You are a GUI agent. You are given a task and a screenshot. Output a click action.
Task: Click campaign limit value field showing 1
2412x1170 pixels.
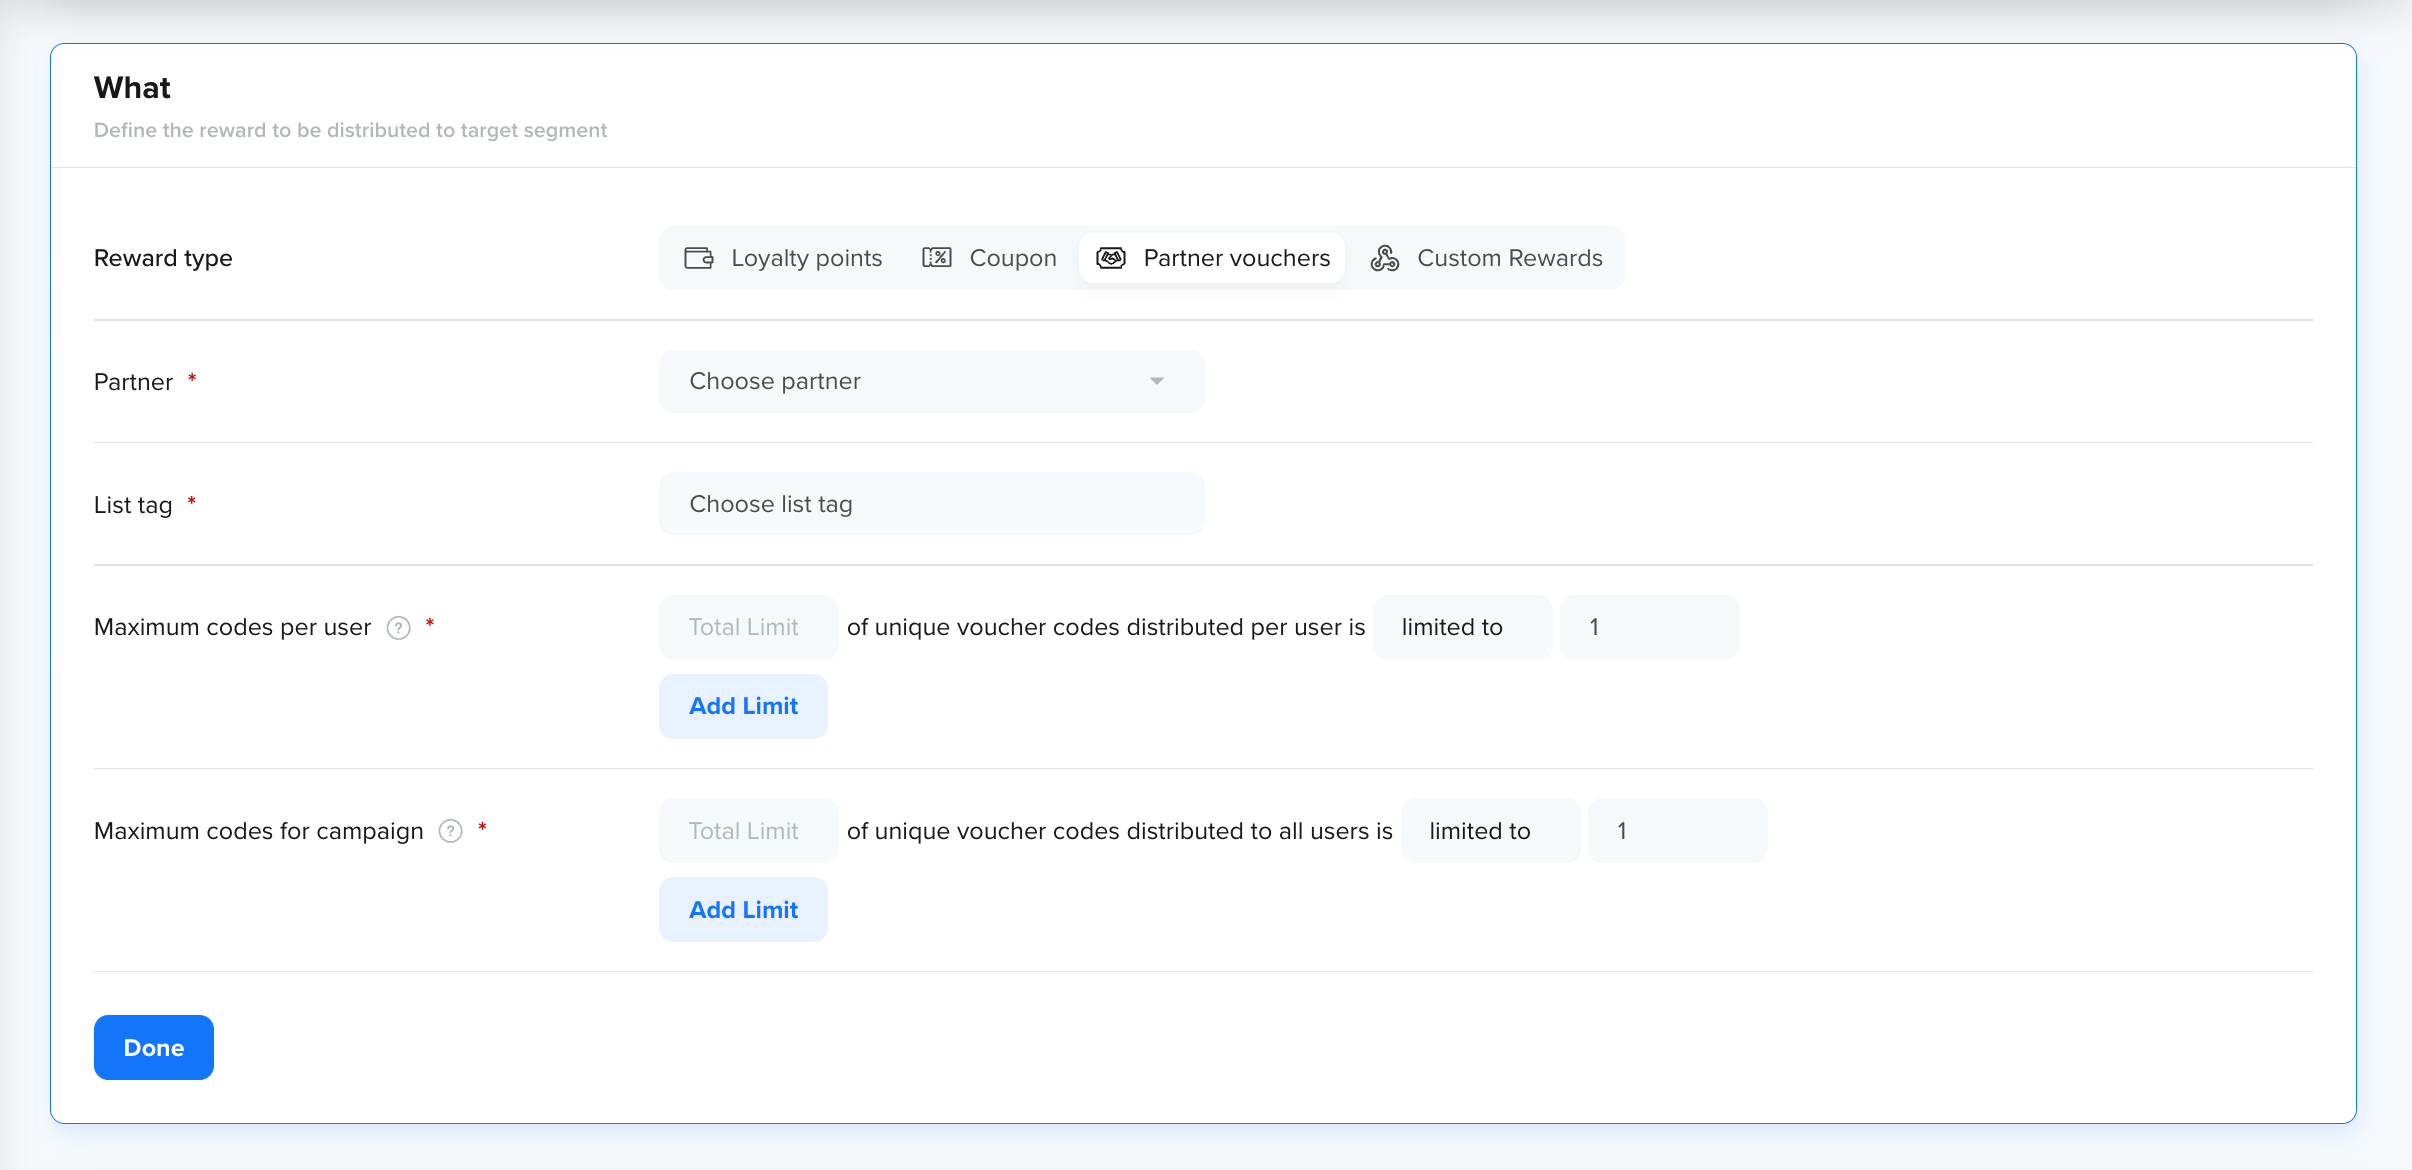1677,831
